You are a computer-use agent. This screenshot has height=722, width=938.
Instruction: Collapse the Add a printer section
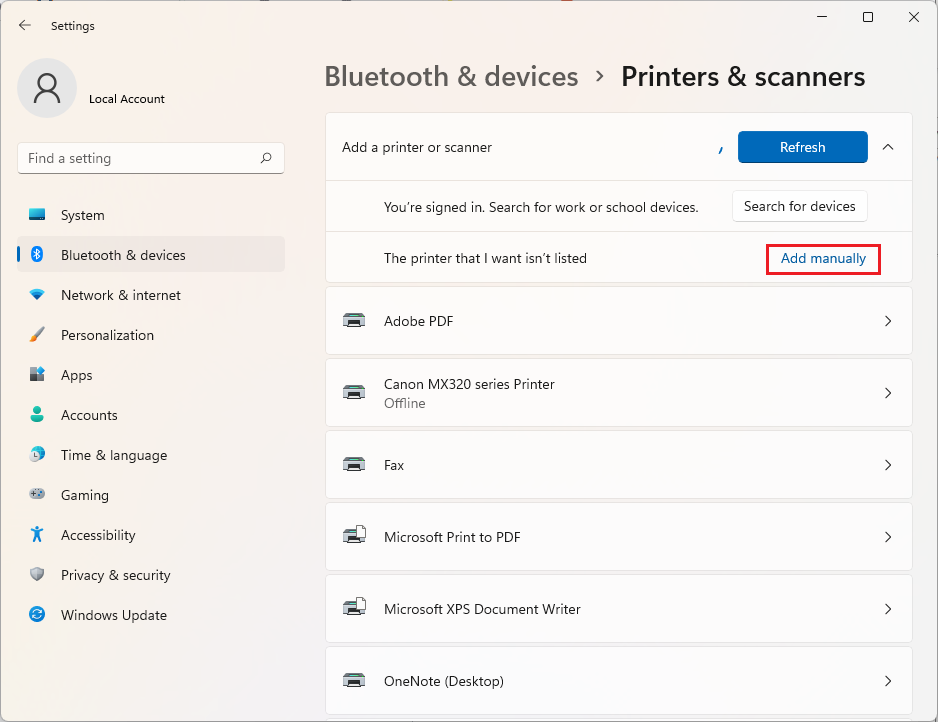tap(888, 147)
